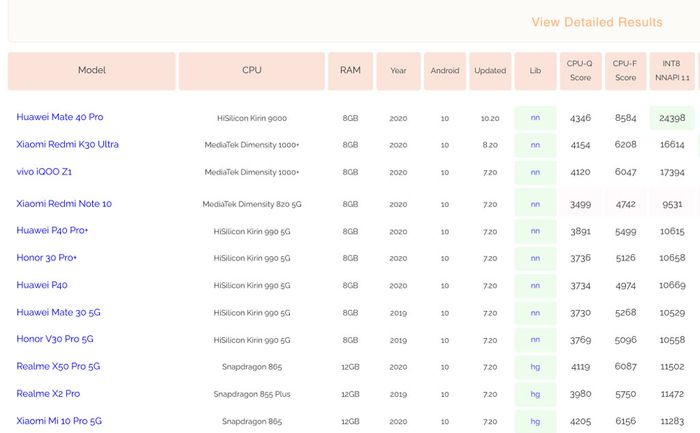
Task: Open the Honor V30 Pro 5G link
Action: coord(55,339)
